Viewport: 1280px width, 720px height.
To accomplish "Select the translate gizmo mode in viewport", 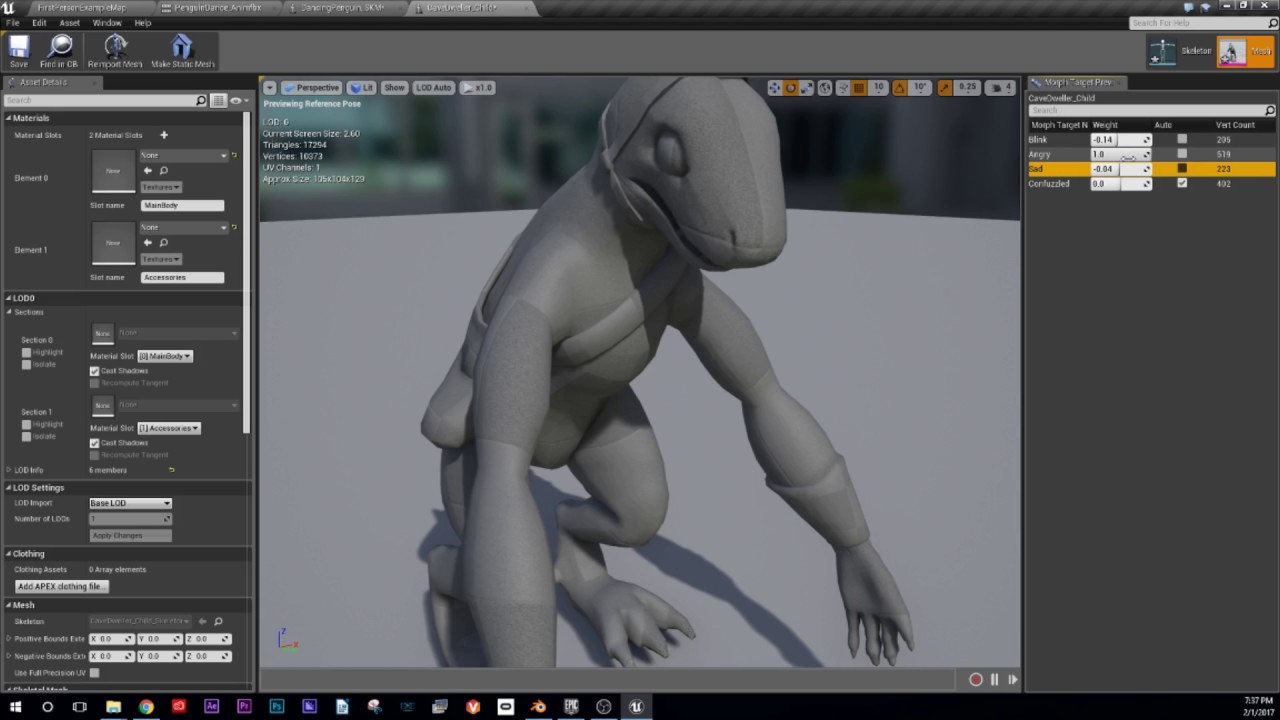I will (x=774, y=88).
